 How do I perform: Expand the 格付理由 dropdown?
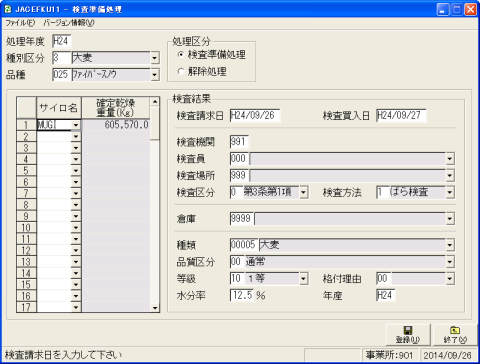(450, 279)
